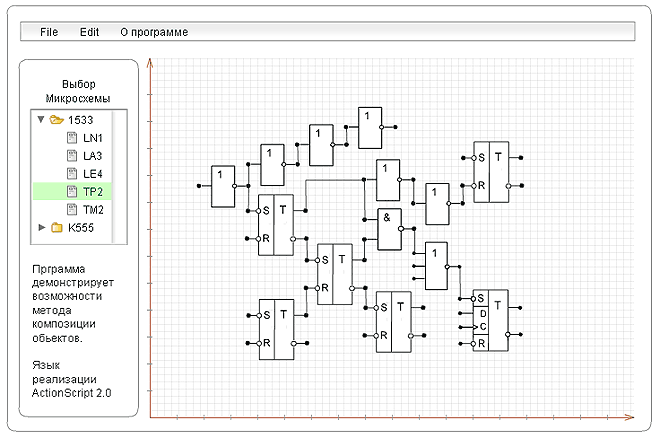Select the TM2 chip entry
The width and height of the screenshot is (660, 438).
point(93,209)
